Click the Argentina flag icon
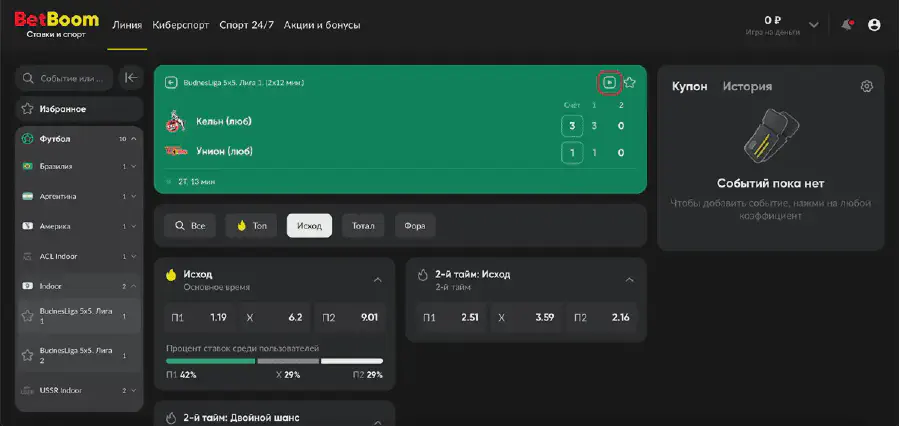 pos(27,196)
